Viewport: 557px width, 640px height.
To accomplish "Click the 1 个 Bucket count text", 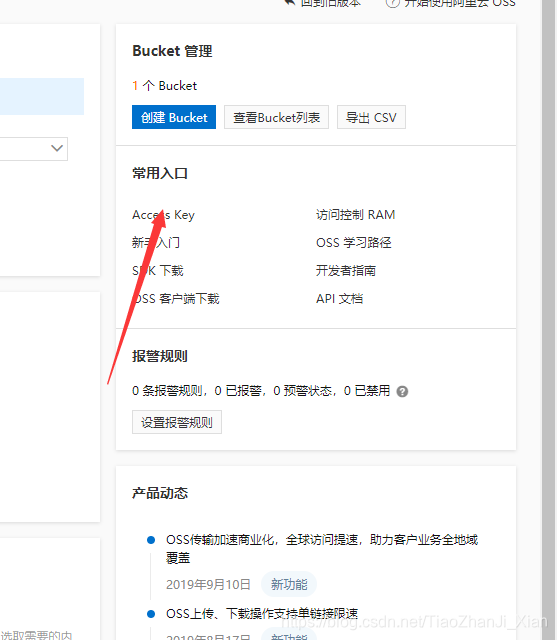I will pyautogui.click(x=164, y=86).
